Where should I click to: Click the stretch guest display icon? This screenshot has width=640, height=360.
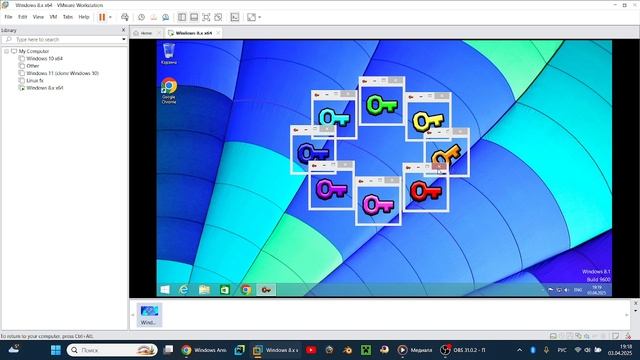(251, 17)
